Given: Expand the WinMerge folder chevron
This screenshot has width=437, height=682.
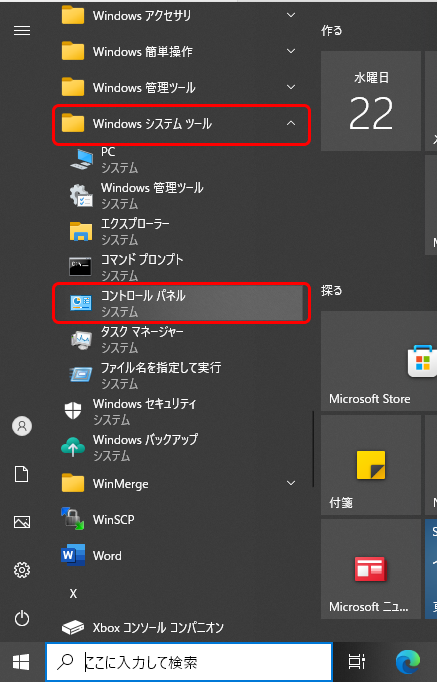Looking at the screenshot, I should pos(291,483).
